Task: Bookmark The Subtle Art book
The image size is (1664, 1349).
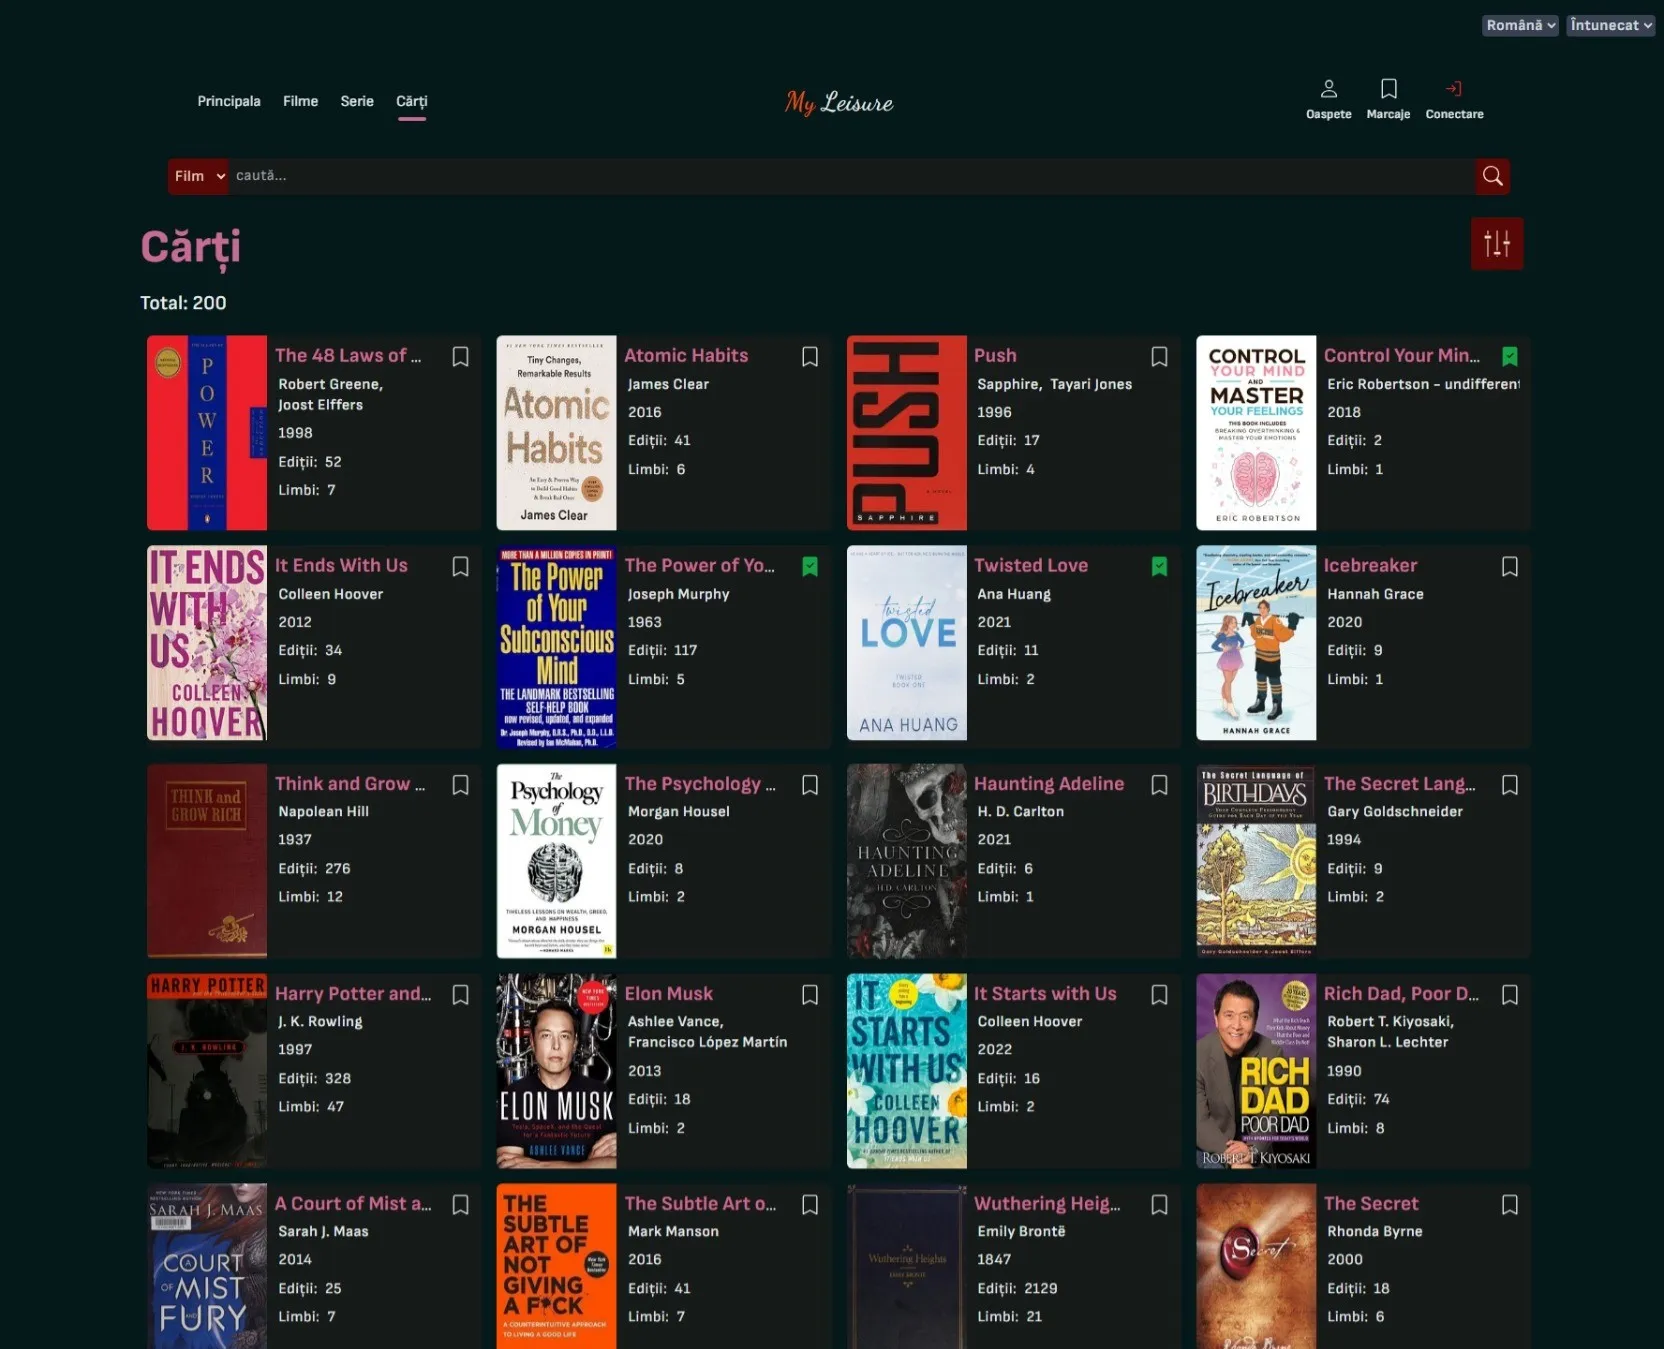Action: tap(810, 1205)
